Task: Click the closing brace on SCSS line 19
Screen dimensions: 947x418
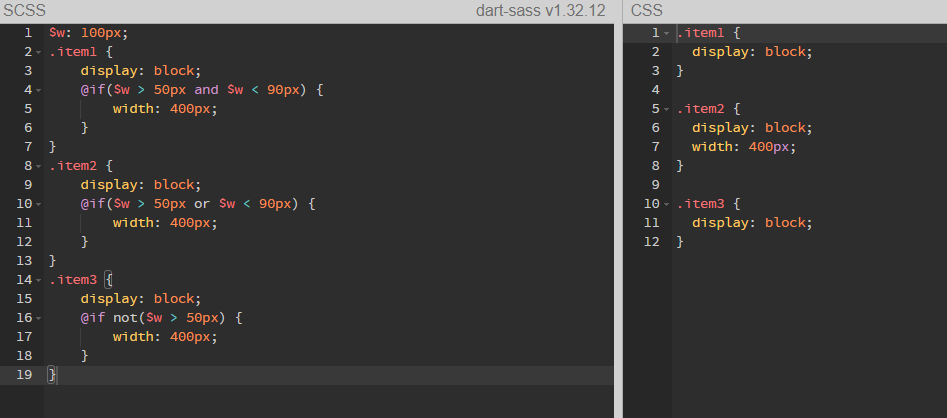Action: pyautogui.click(x=53, y=375)
